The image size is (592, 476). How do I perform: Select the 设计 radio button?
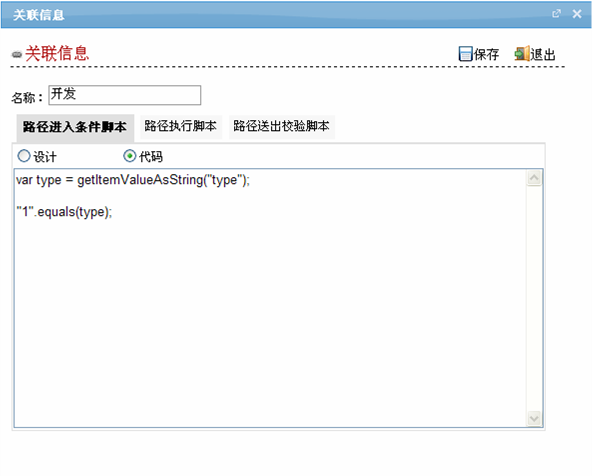coord(24,156)
